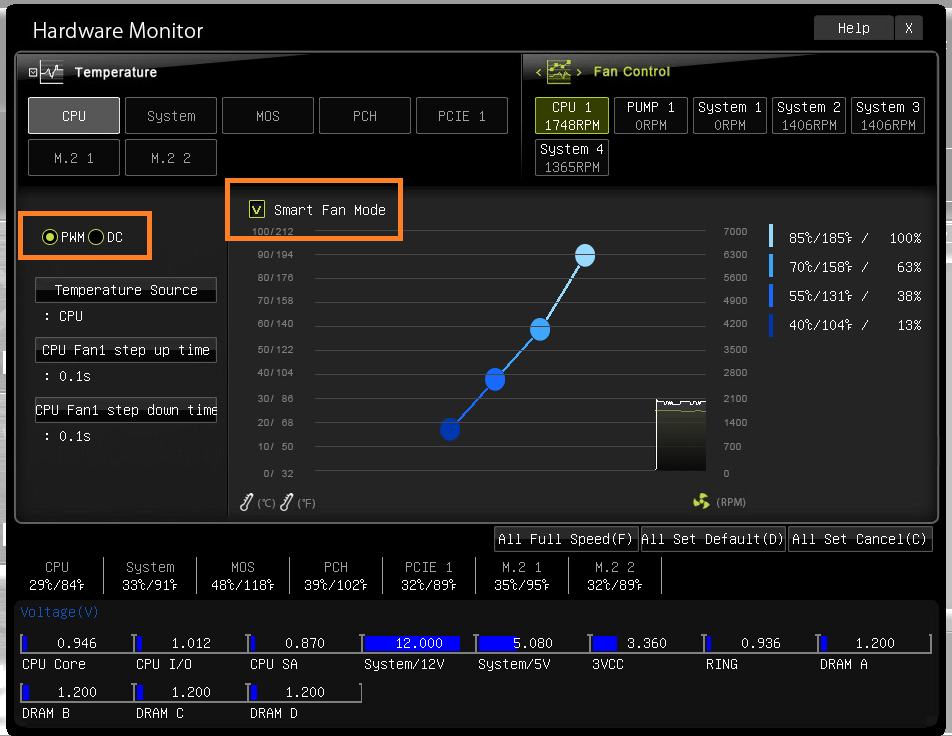
Task: Click the CPU 29°C/84°F reading
Action: 56,576
